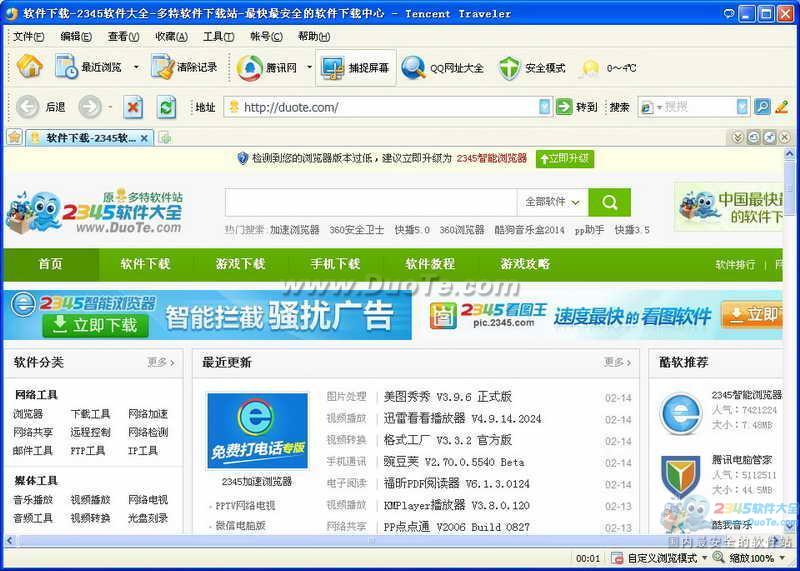Screen dimensions: 800x571
Task: Click the weather sun icon
Action: (590, 68)
